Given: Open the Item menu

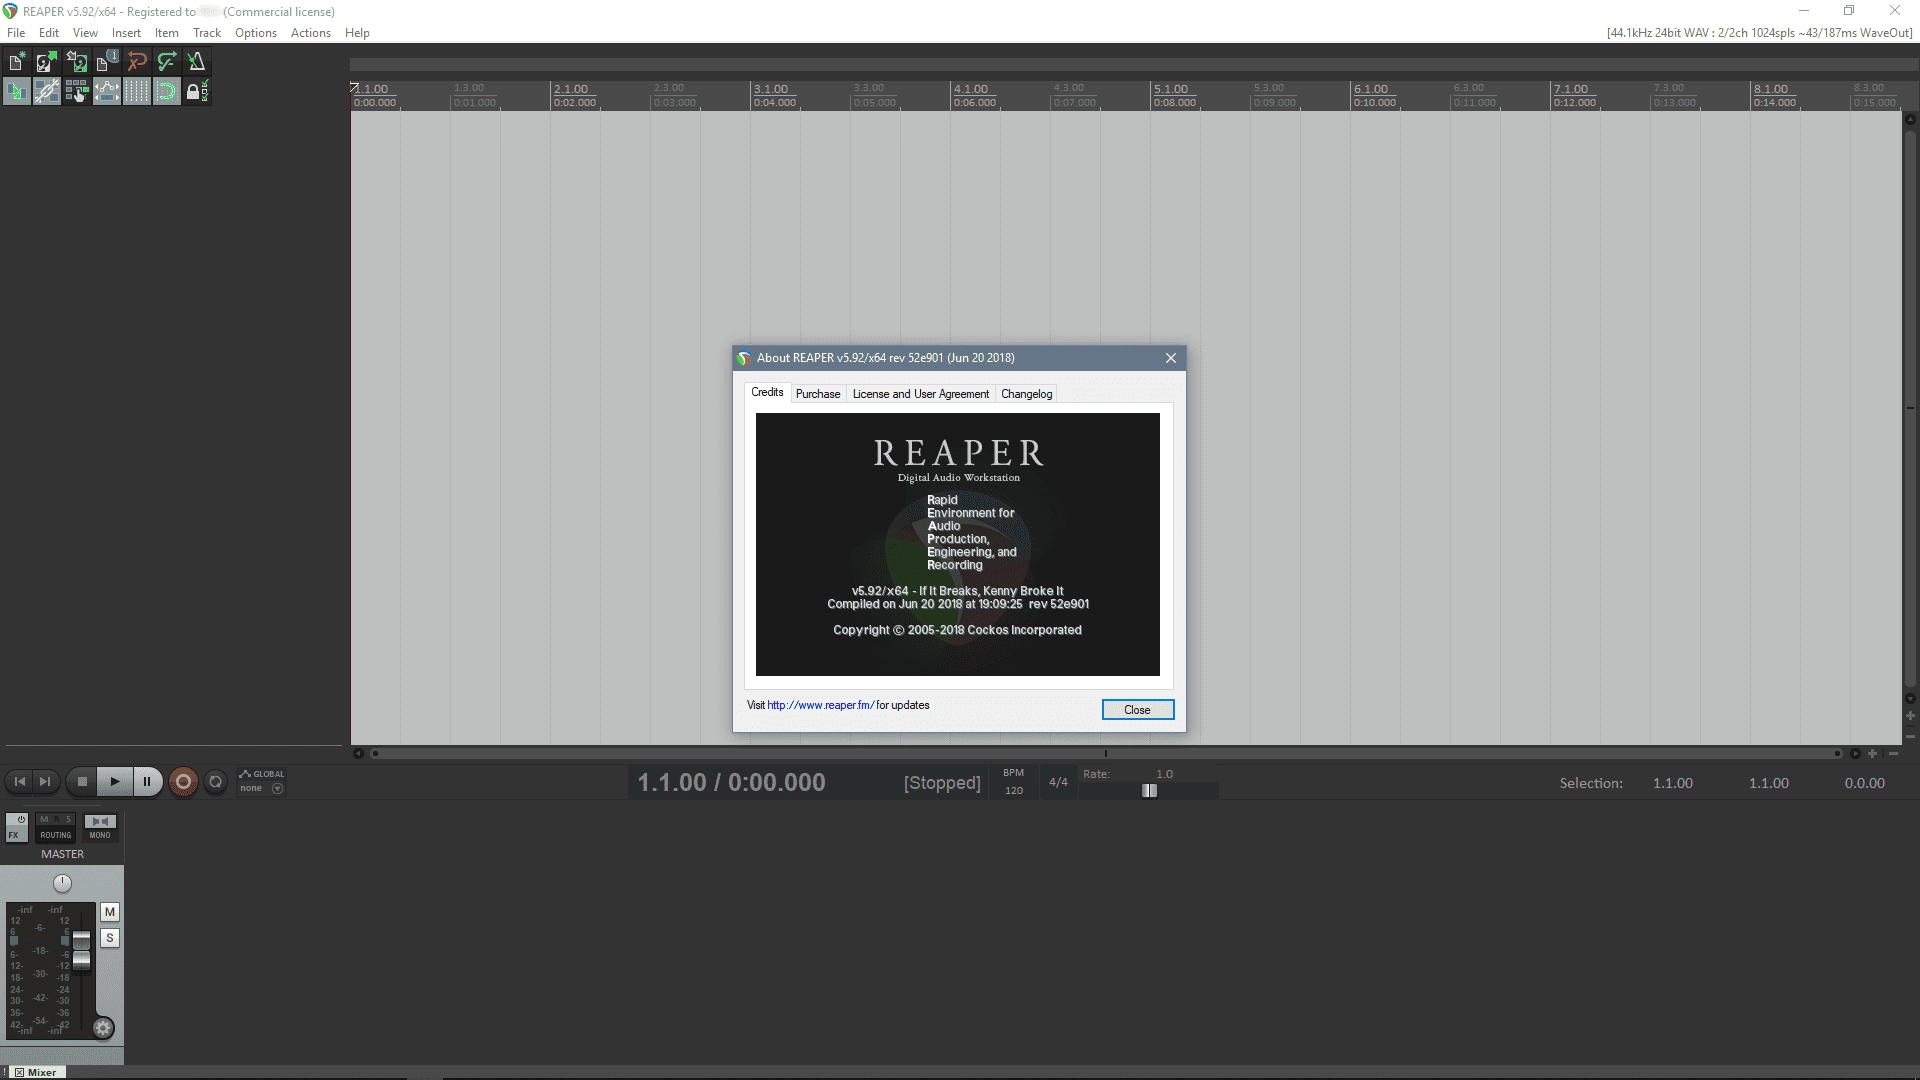Looking at the screenshot, I should coord(167,33).
